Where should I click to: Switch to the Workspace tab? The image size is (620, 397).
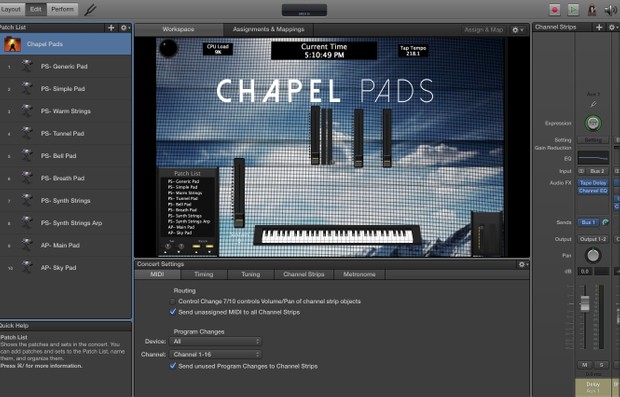click(x=178, y=29)
